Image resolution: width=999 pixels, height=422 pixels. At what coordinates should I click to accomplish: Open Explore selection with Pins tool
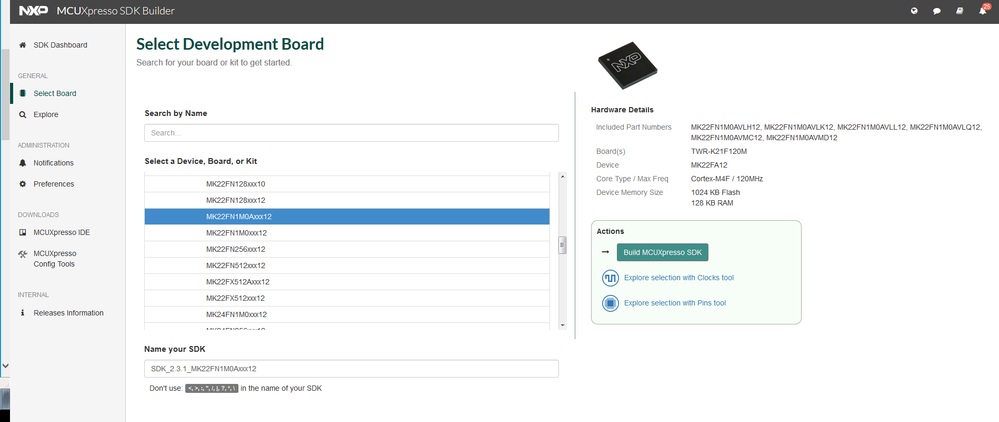coord(675,303)
